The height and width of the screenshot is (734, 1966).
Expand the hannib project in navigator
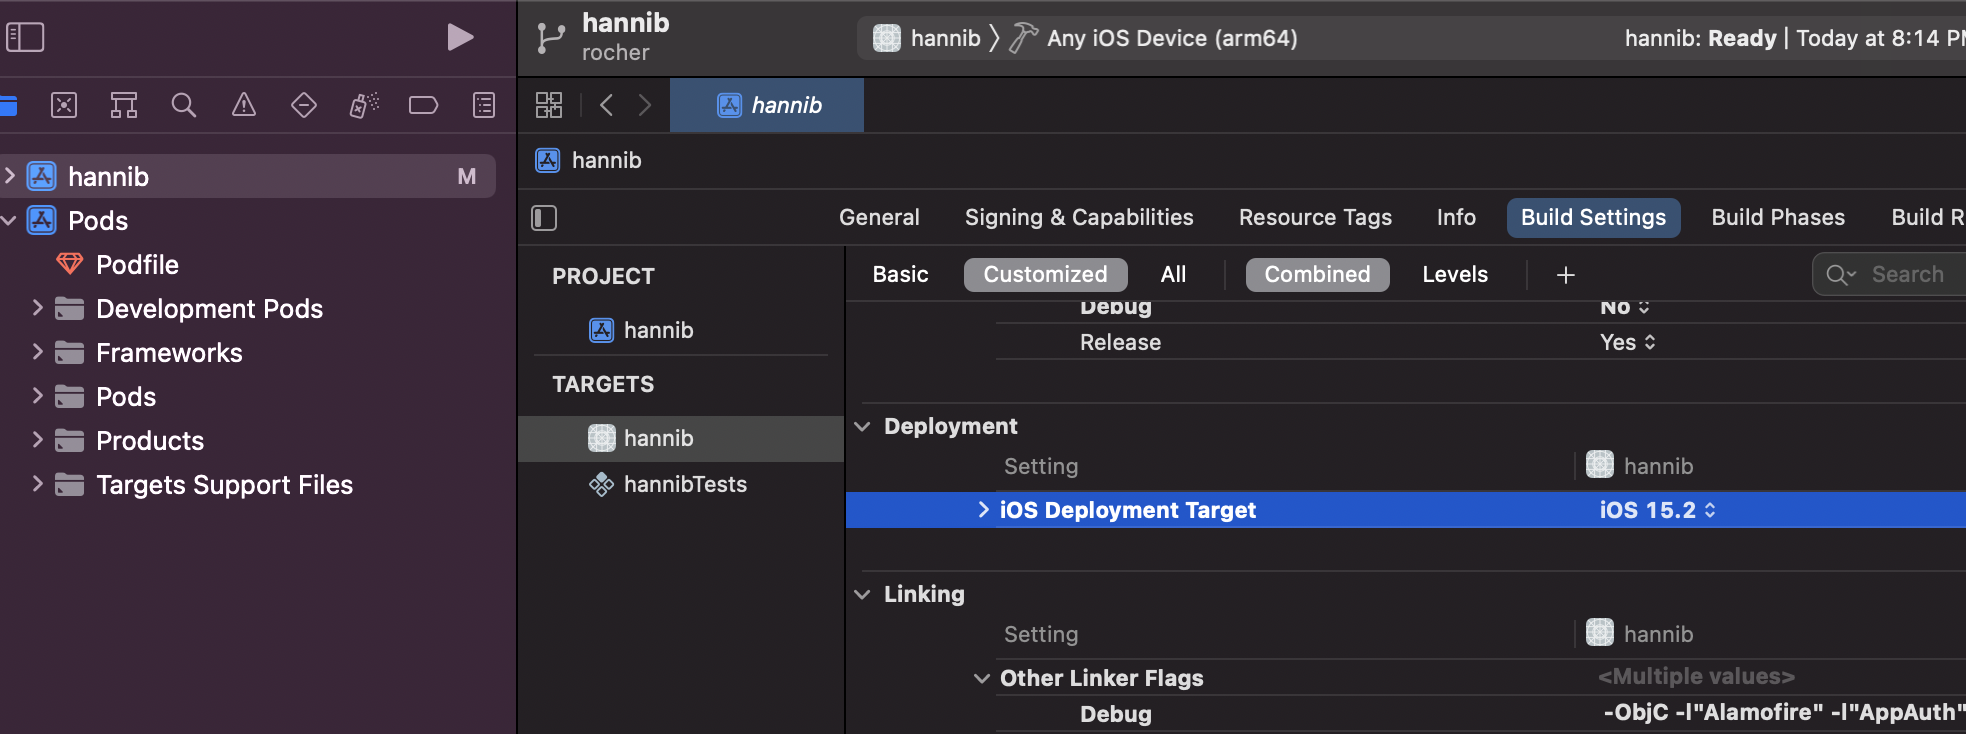pyautogui.click(x=9, y=176)
